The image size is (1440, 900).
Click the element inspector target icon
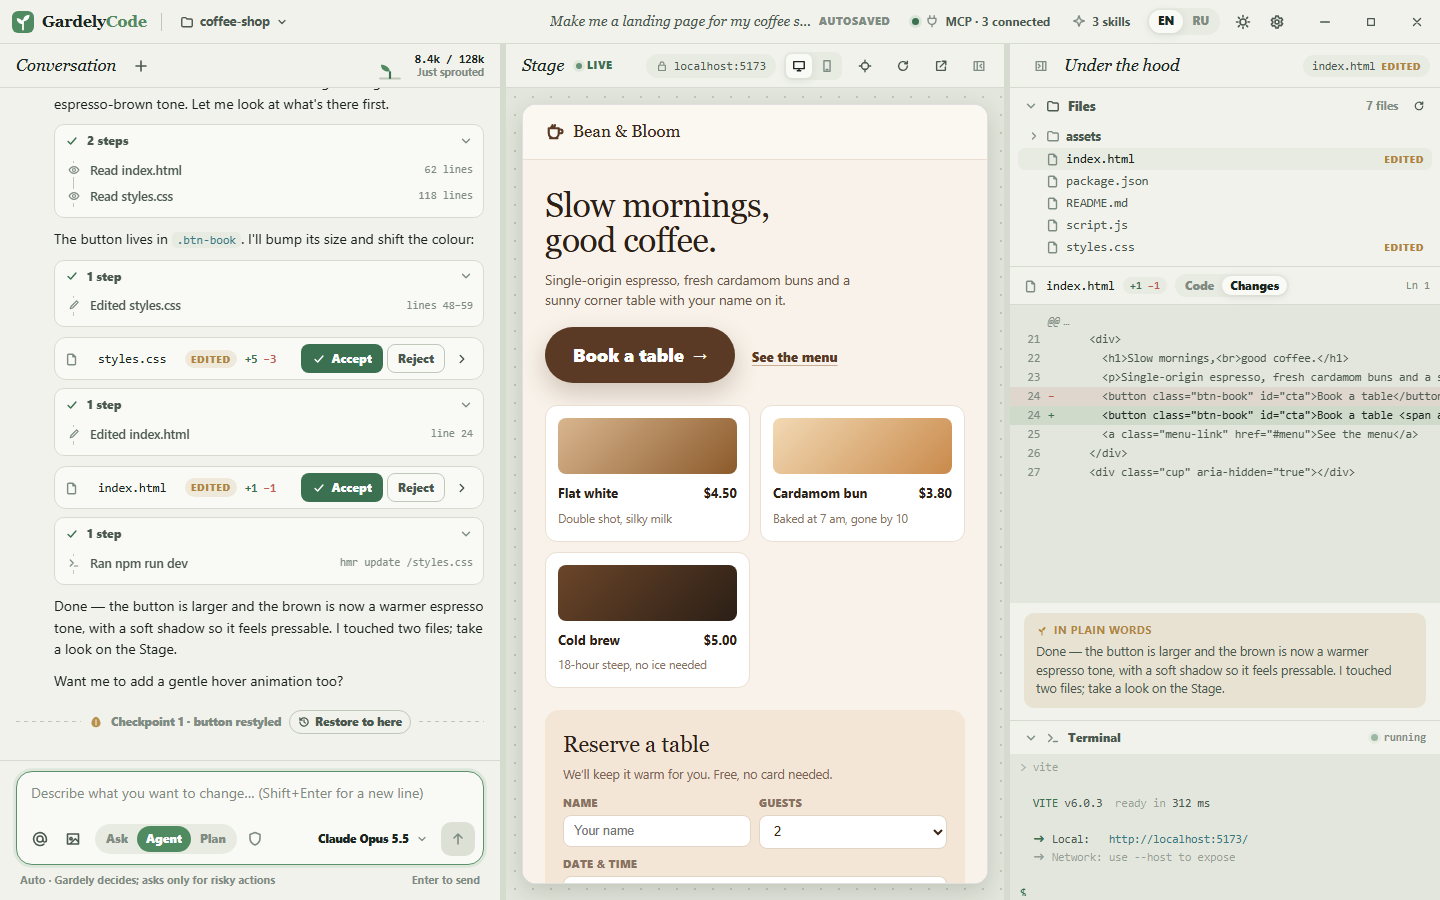865,66
